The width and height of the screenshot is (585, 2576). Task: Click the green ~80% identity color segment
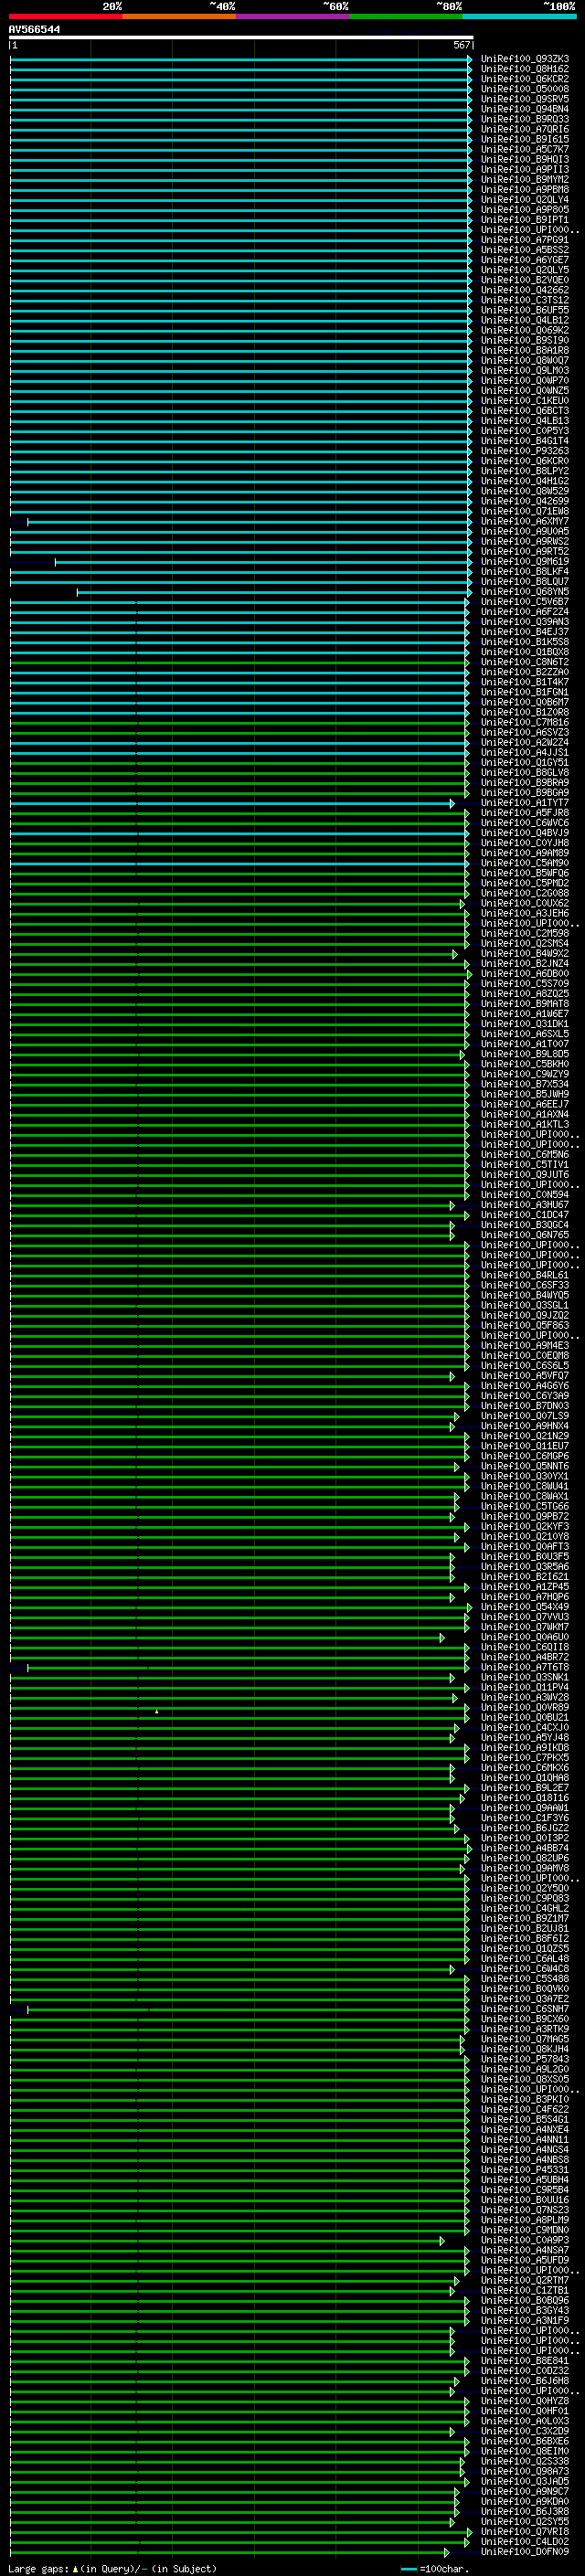pos(406,16)
